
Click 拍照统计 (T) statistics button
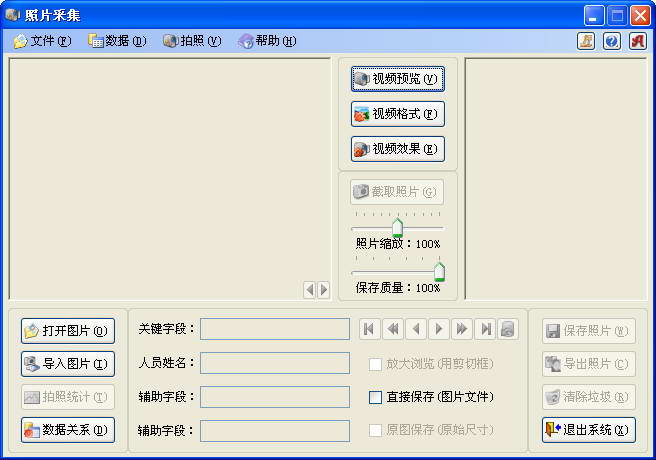click(68, 397)
